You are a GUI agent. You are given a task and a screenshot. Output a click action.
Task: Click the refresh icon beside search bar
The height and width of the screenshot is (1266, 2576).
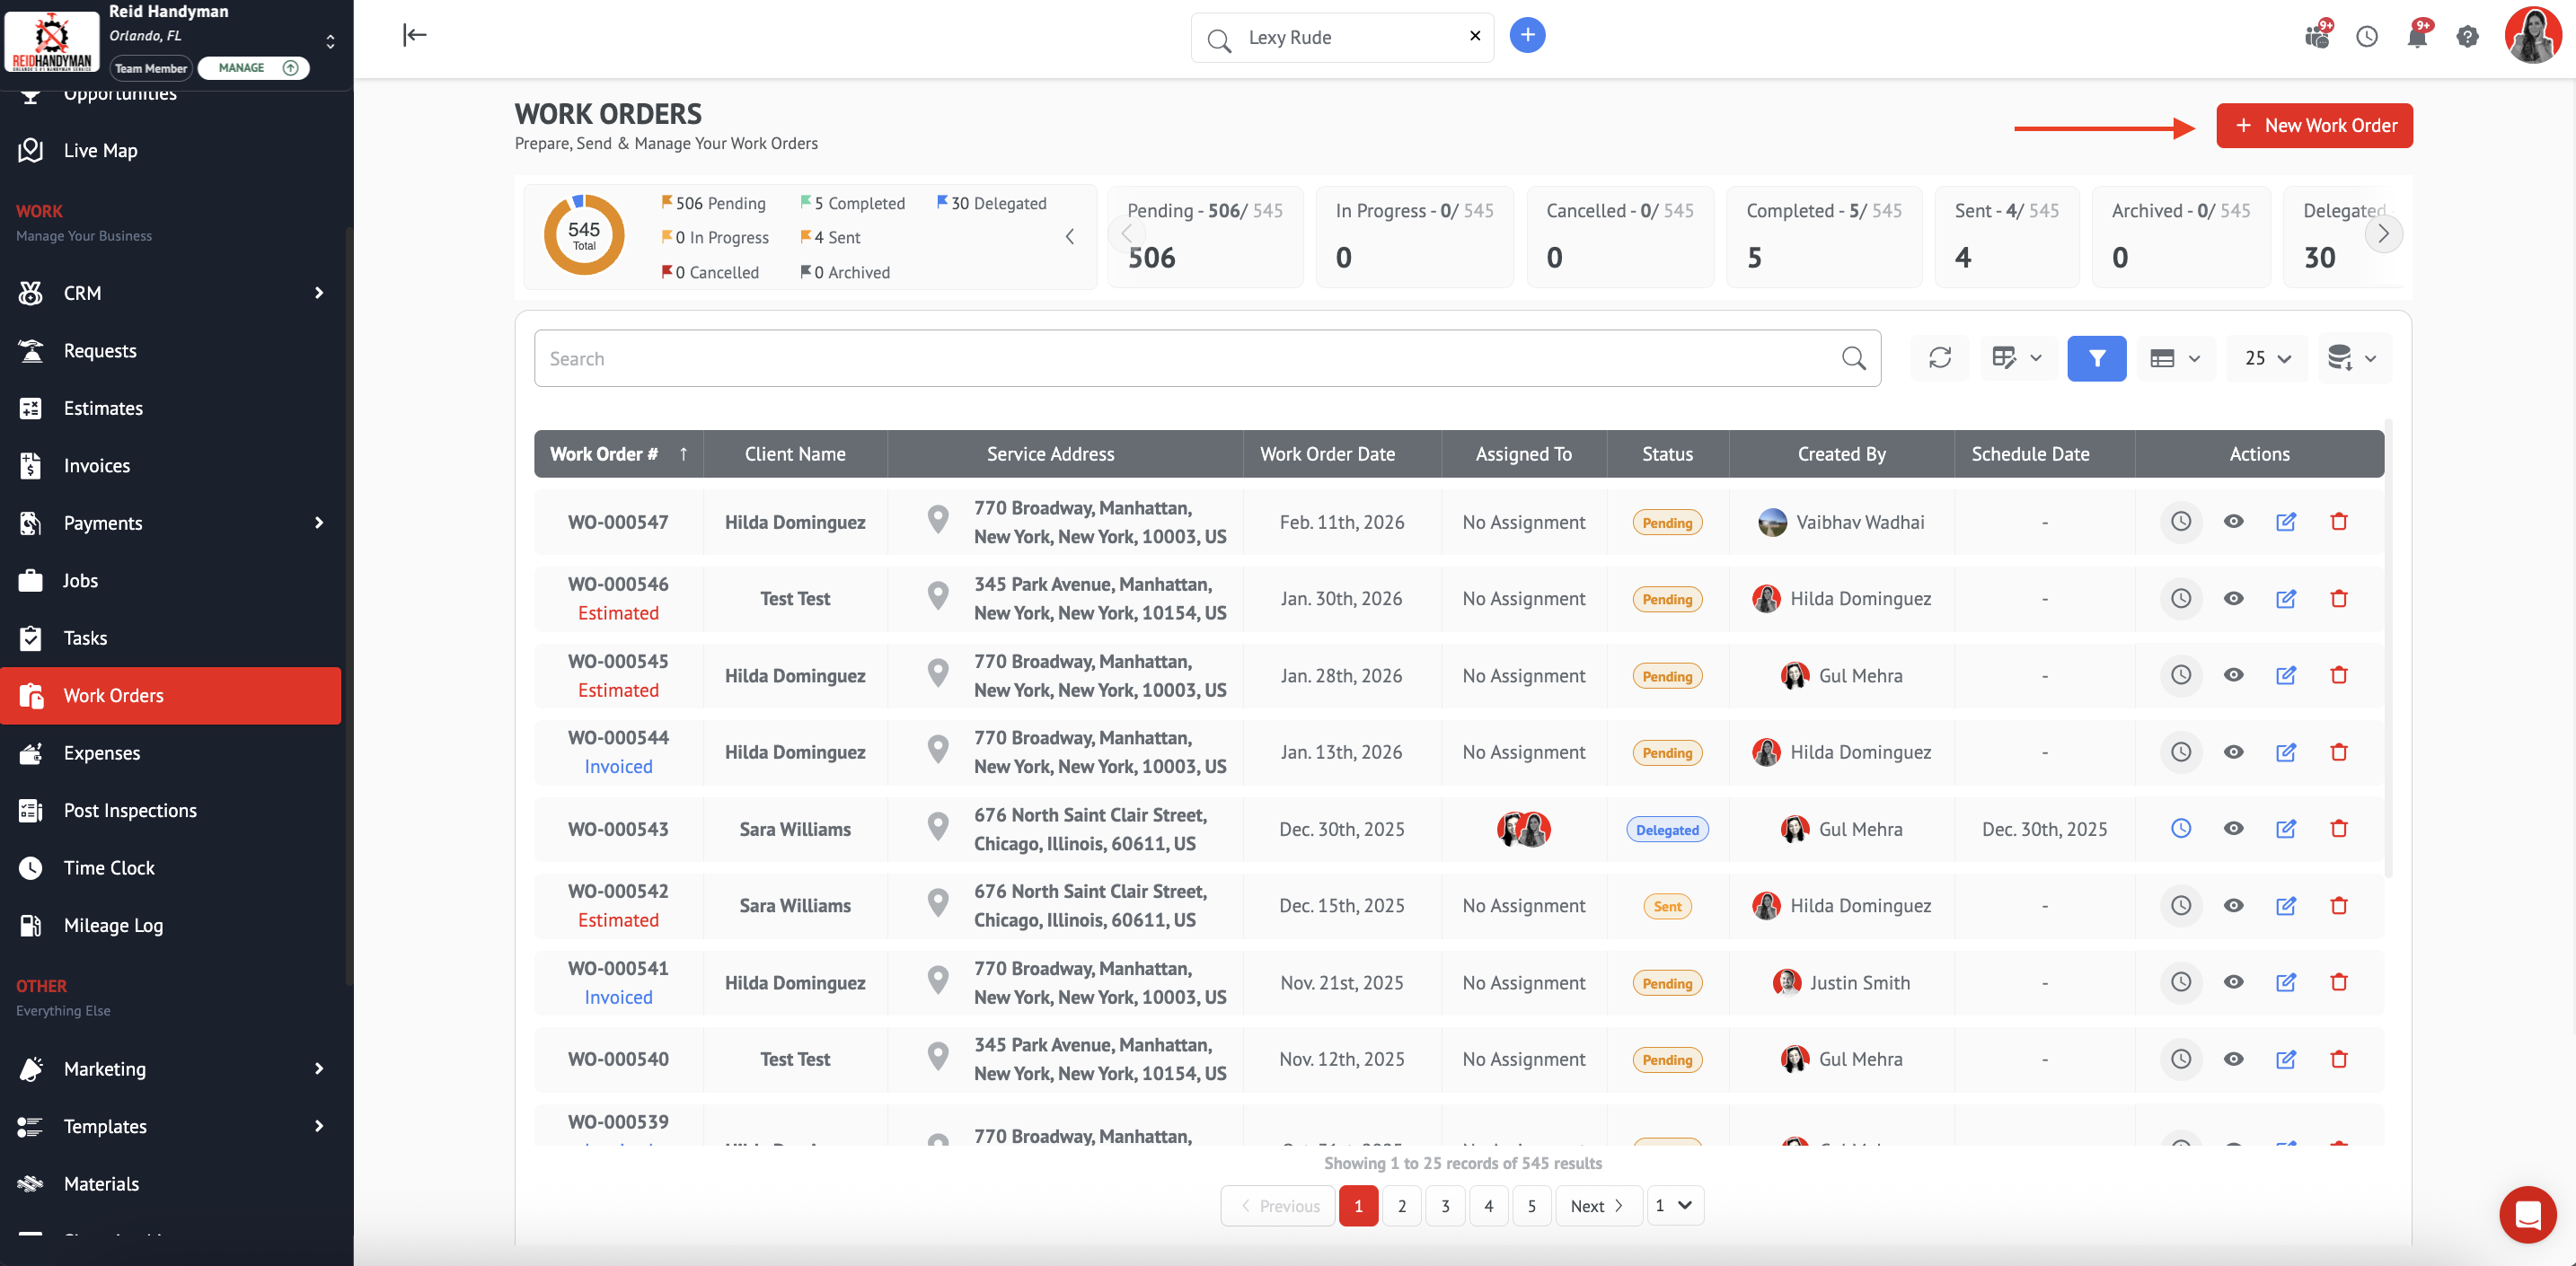point(1940,358)
